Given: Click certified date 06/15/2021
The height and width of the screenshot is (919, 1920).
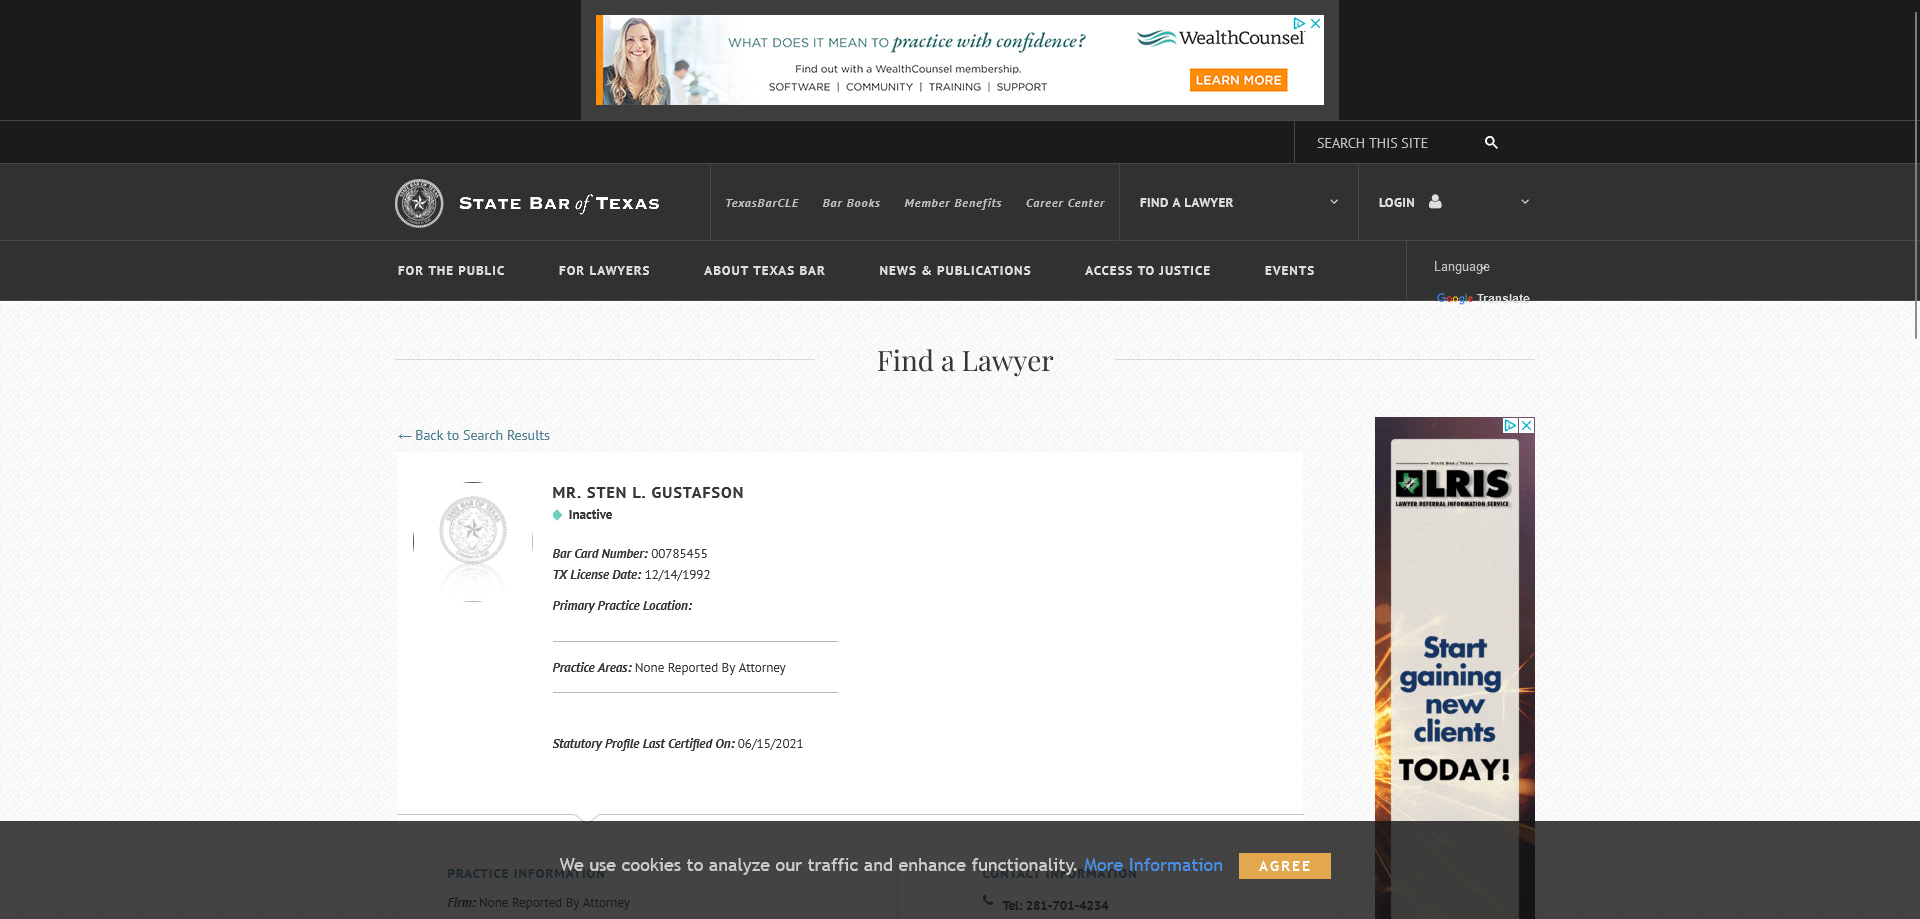Looking at the screenshot, I should pos(770,744).
